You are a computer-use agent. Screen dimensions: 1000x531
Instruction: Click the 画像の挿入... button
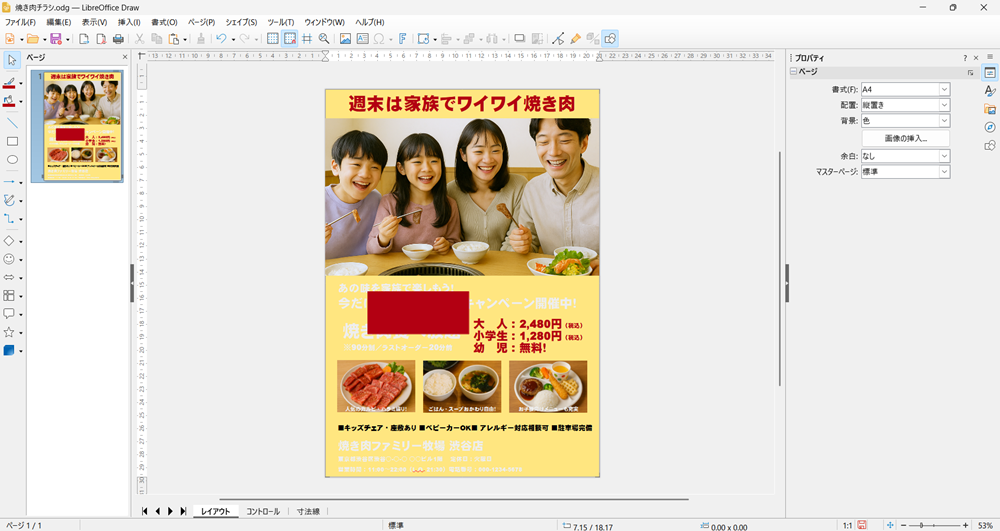pyautogui.click(x=906, y=138)
